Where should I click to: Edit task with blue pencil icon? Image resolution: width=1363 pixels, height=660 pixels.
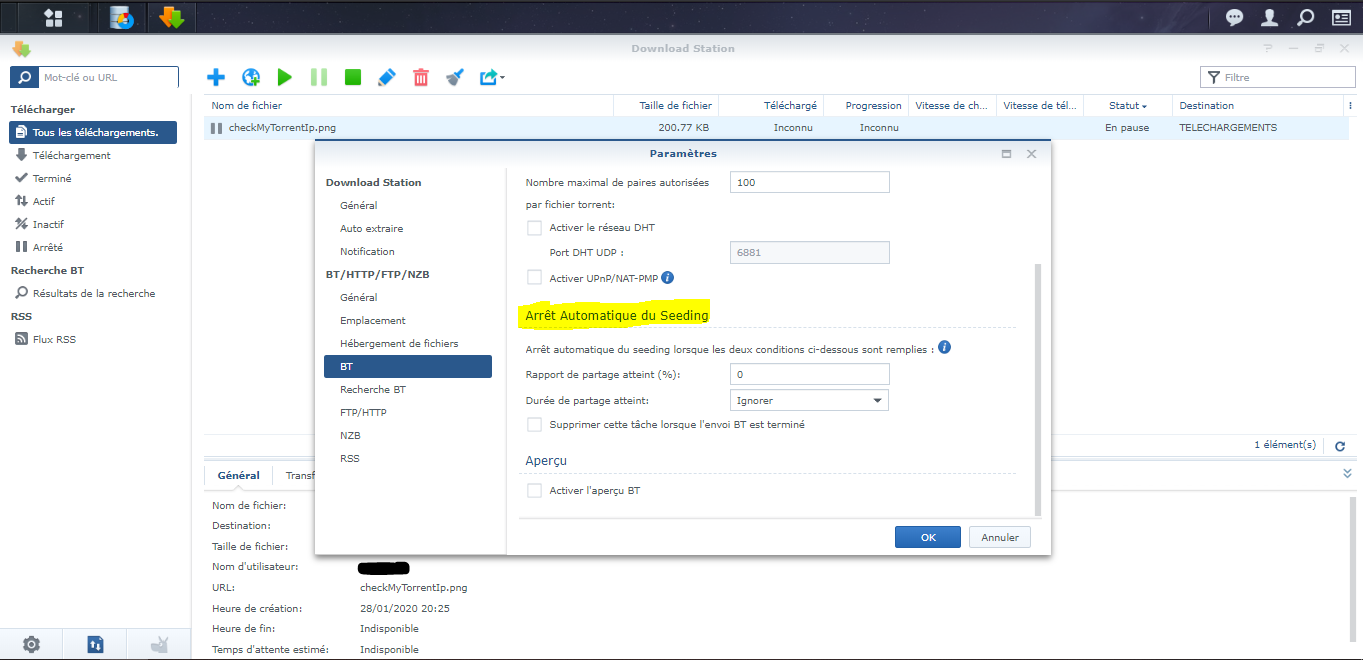[x=387, y=77]
